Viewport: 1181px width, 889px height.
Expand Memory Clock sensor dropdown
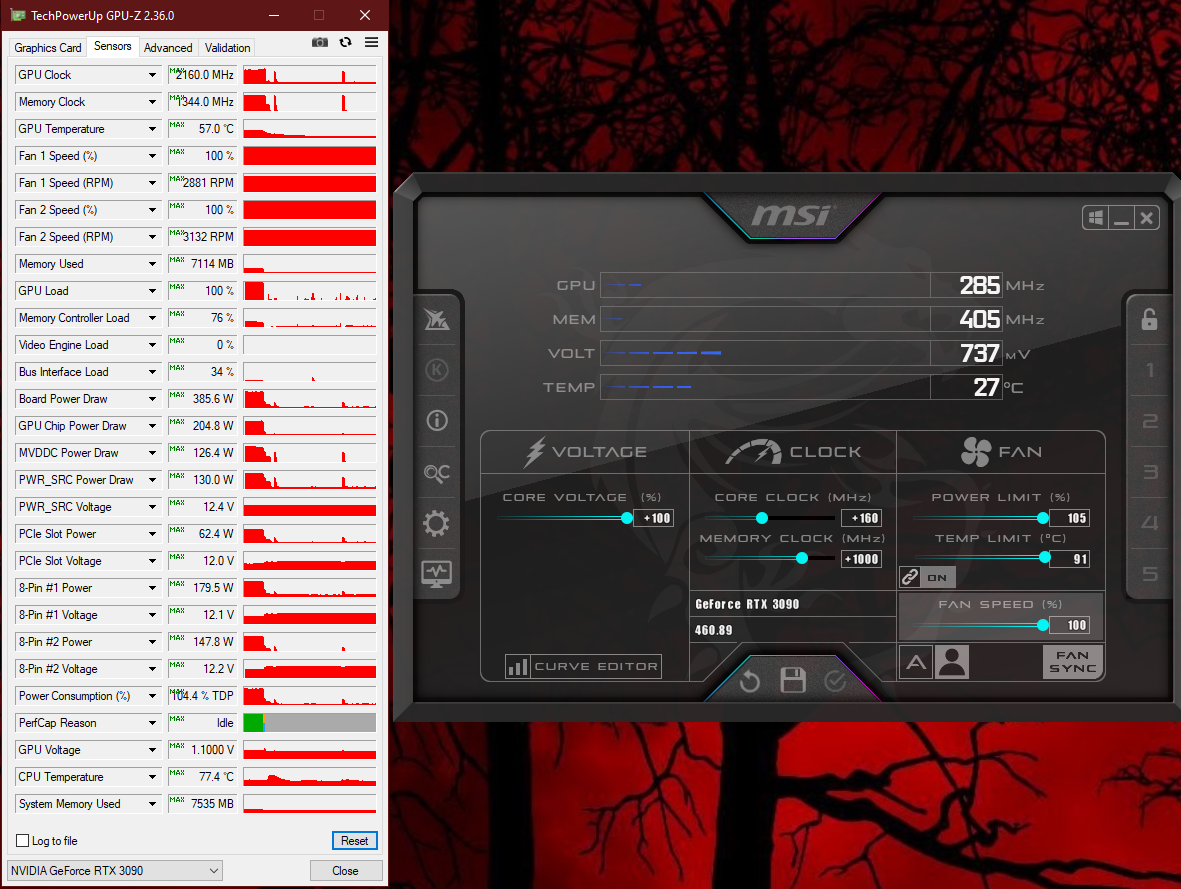[x=152, y=102]
